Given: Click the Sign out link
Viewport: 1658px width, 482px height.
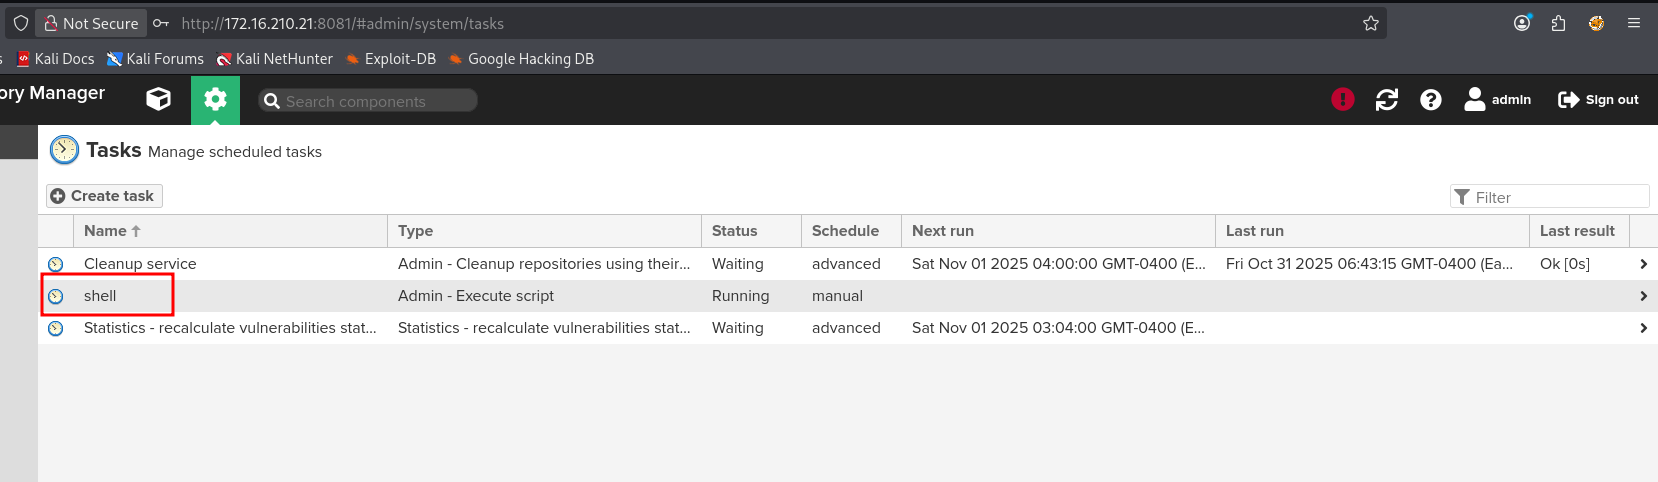Looking at the screenshot, I should click(x=1598, y=99).
